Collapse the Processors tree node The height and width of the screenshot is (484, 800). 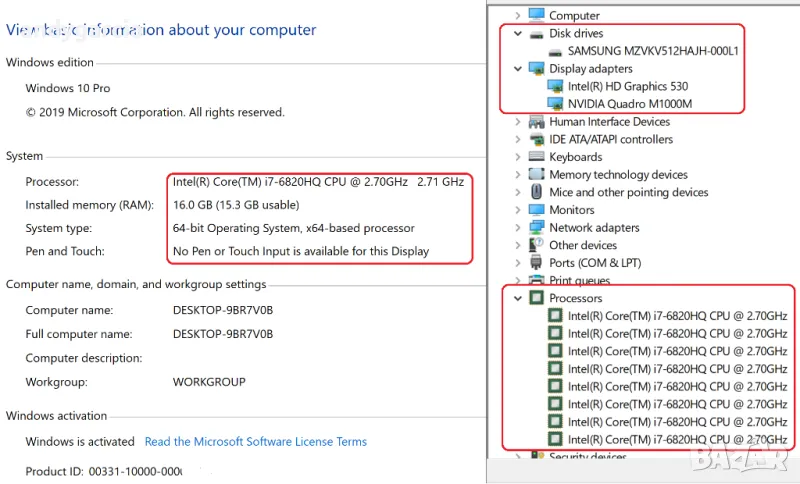coord(517,298)
